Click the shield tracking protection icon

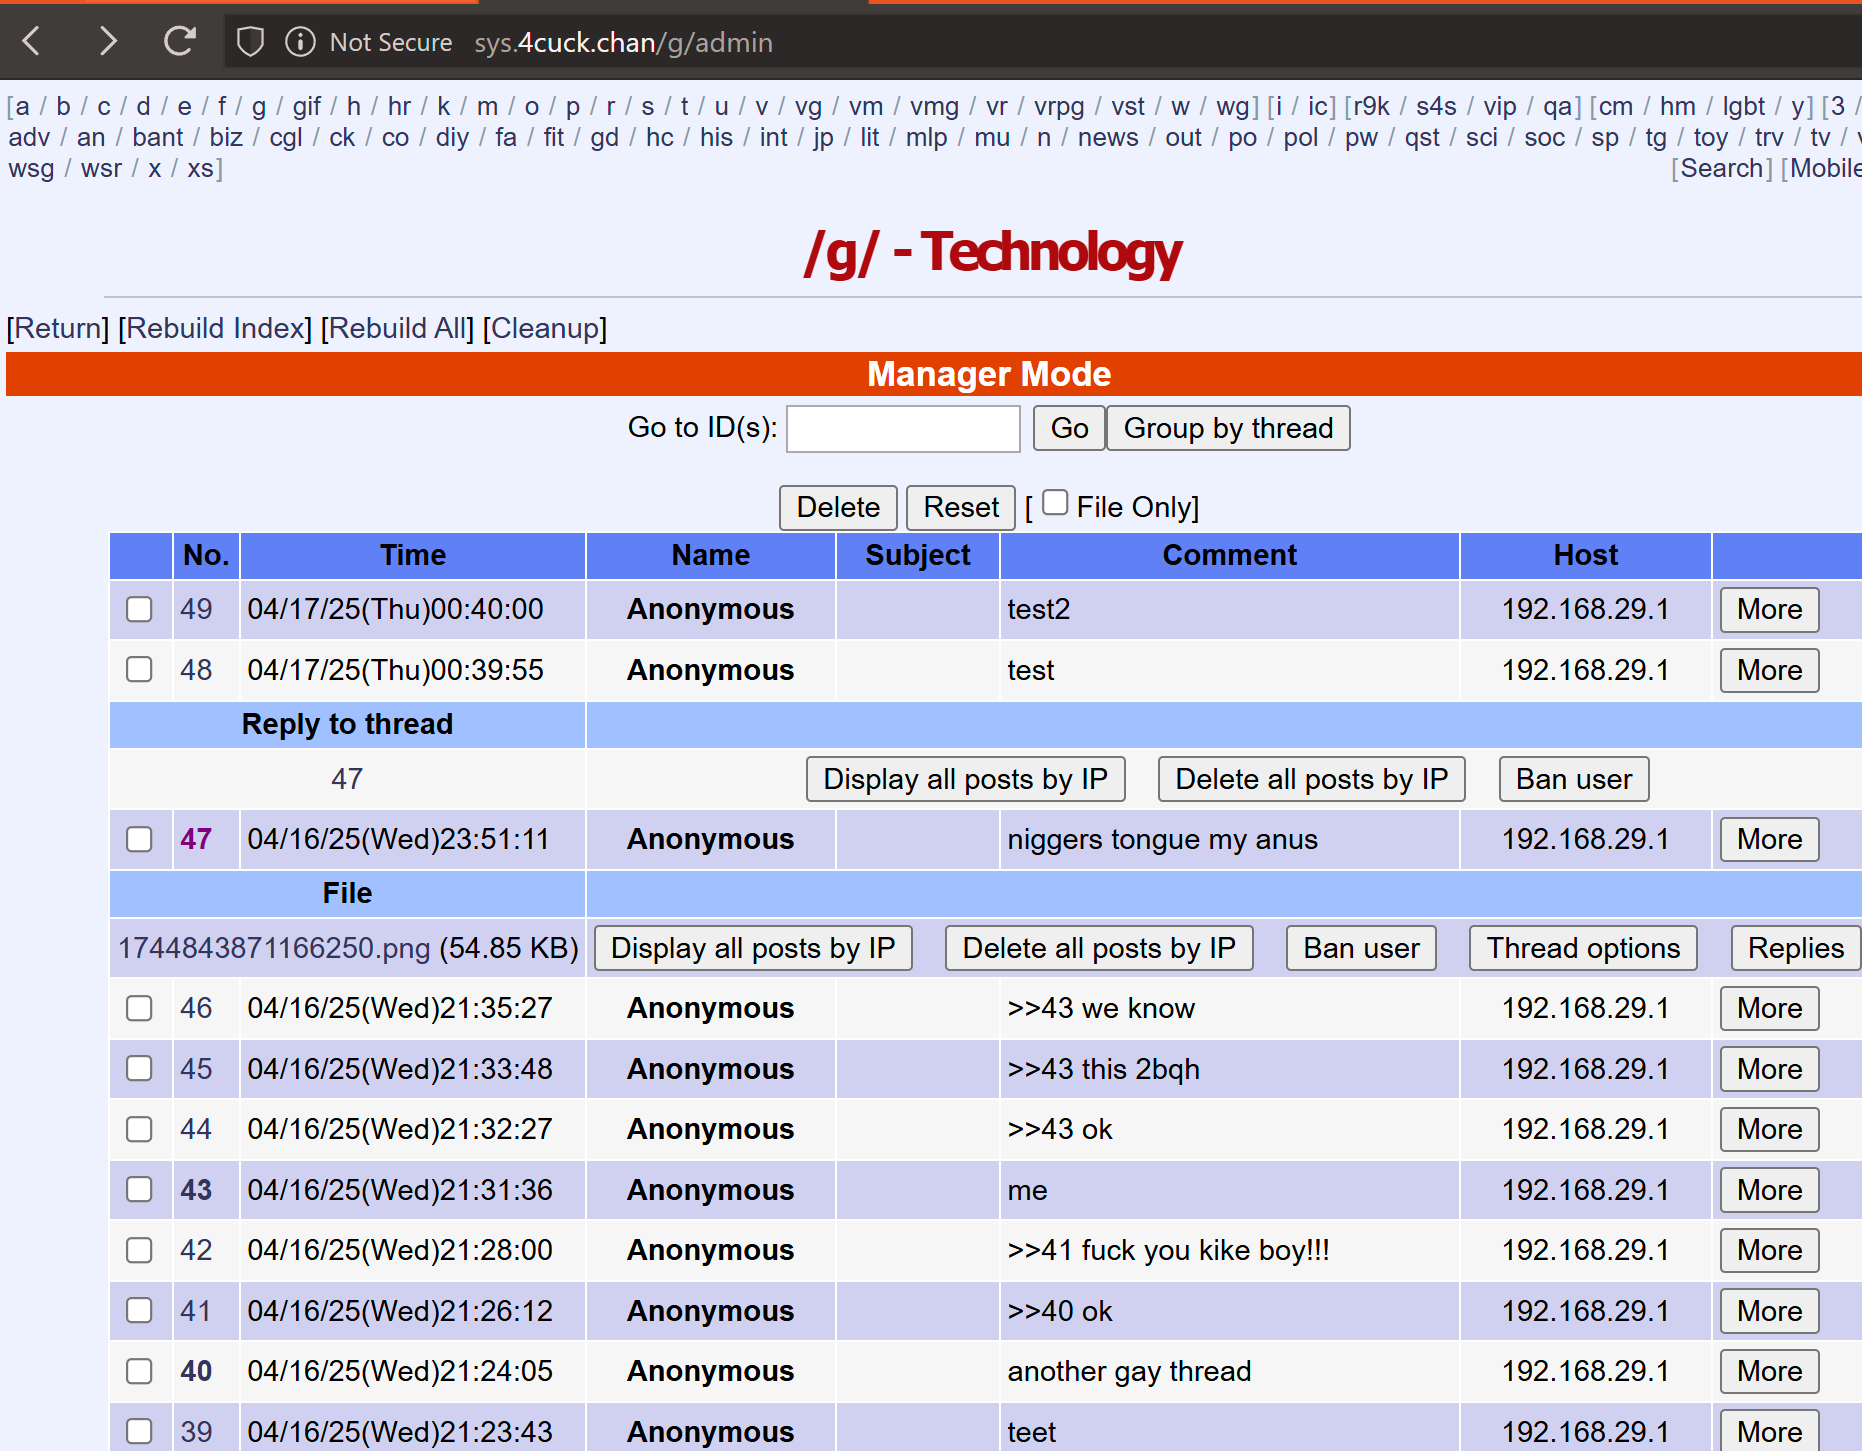250,42
